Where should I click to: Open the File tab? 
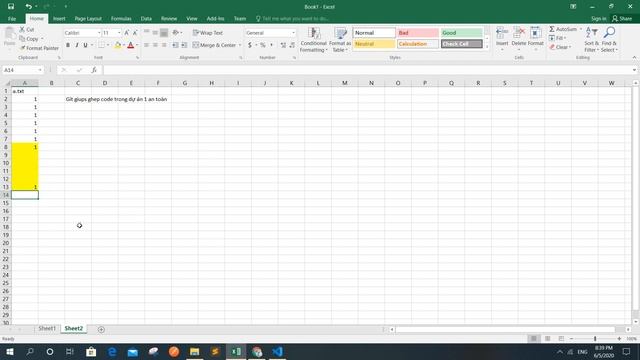point(12,18)
